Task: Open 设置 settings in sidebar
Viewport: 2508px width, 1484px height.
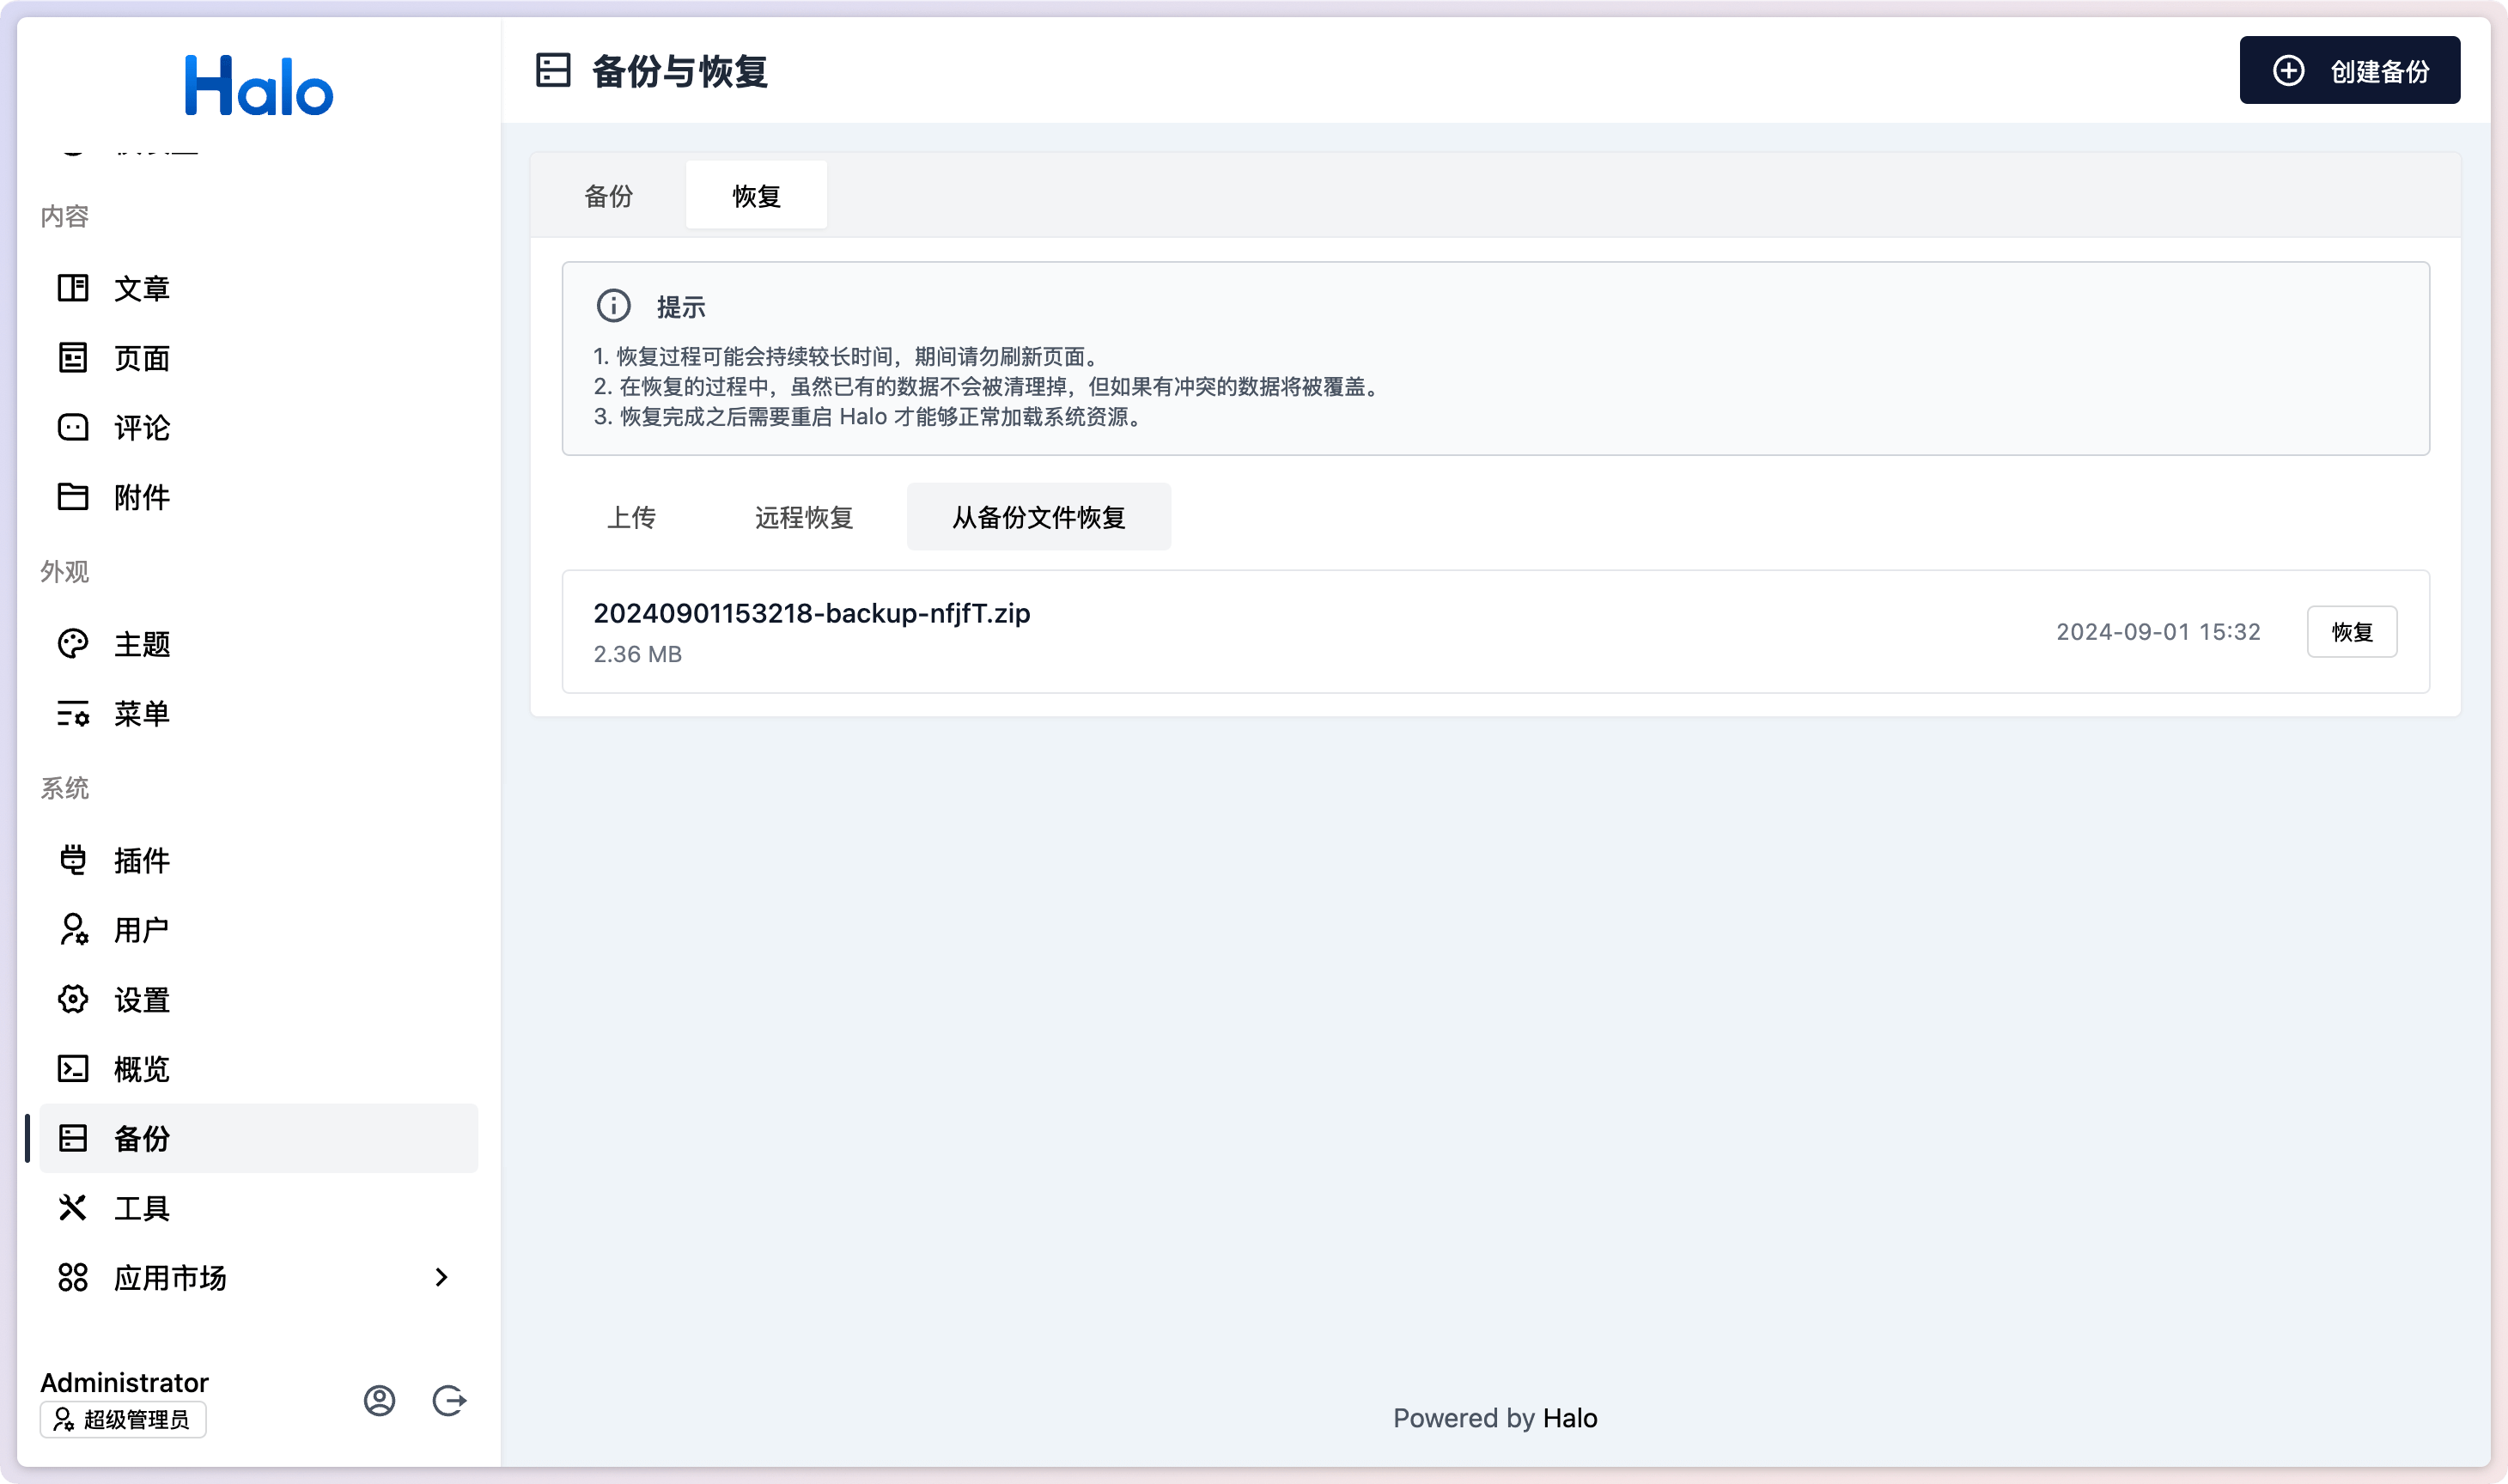Action: (141, 999)
